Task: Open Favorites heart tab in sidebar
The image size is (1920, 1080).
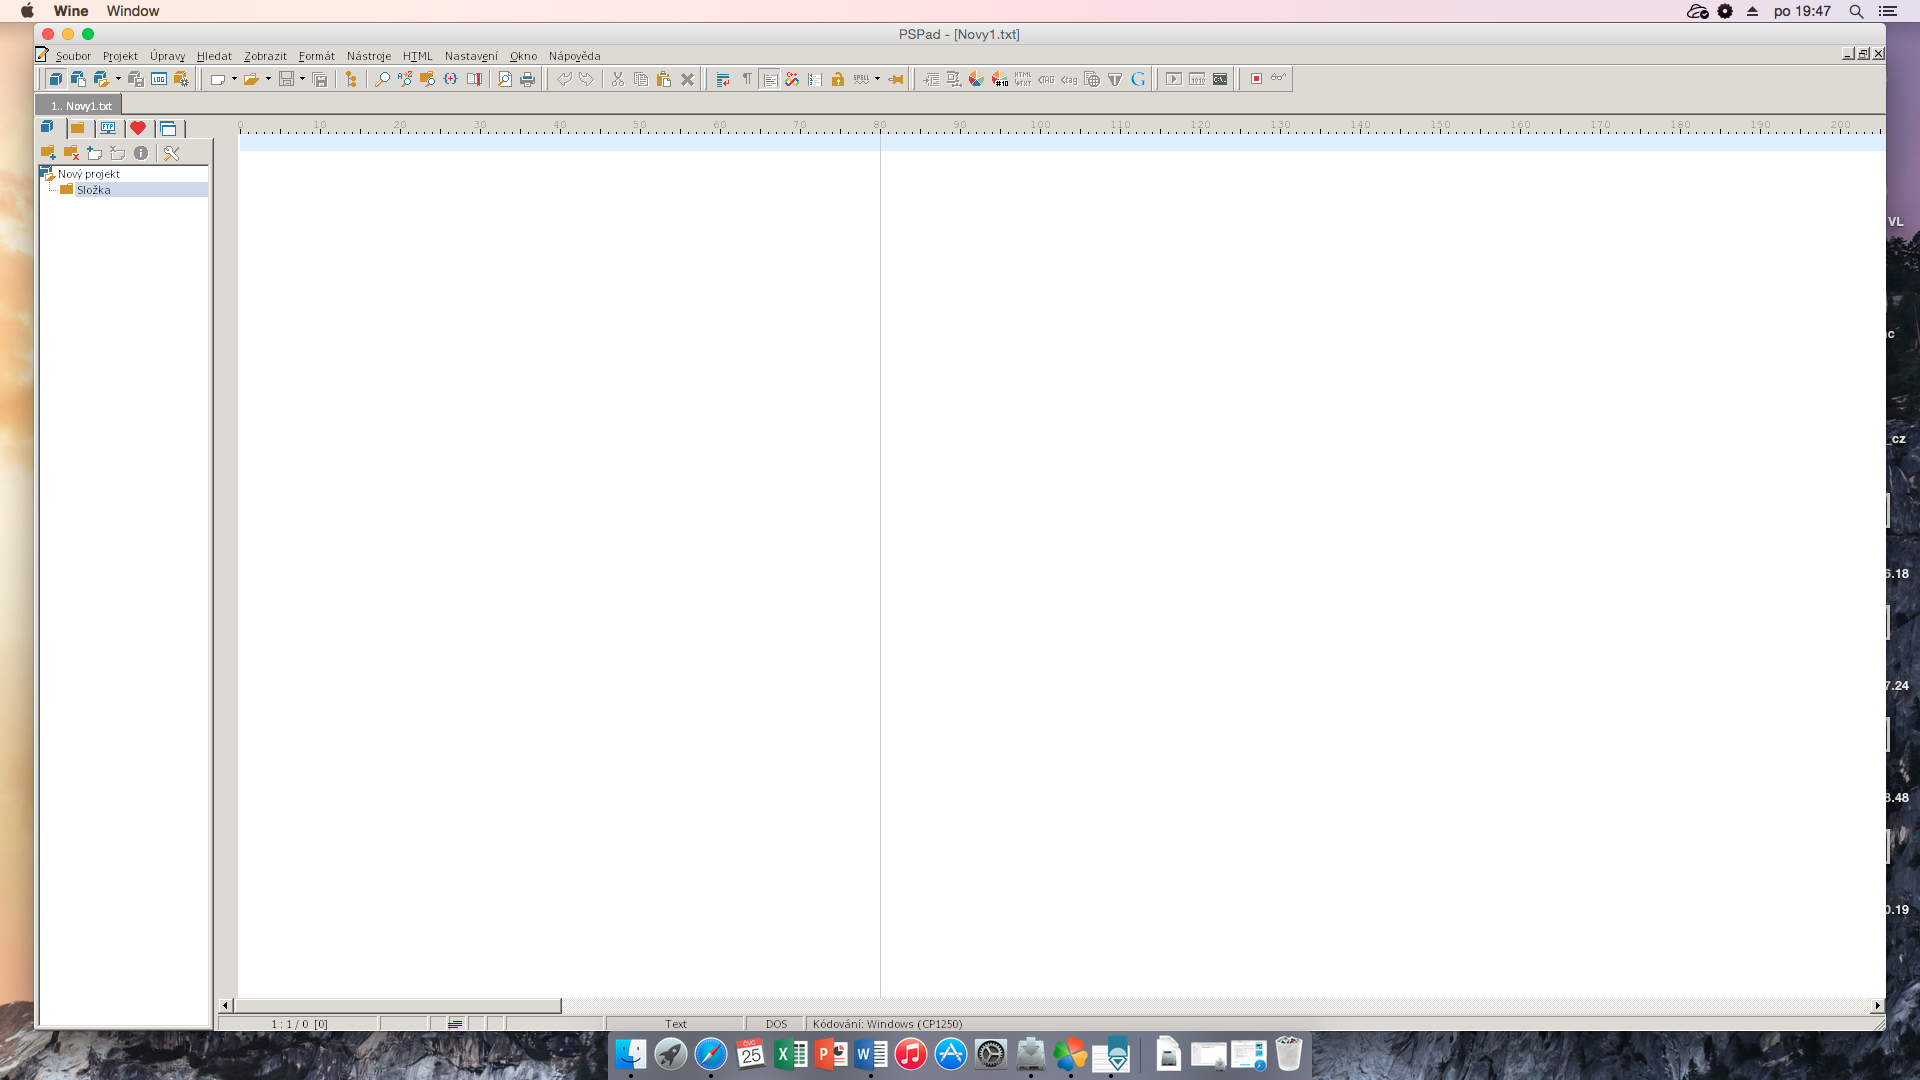Action: tap(138, 128)
